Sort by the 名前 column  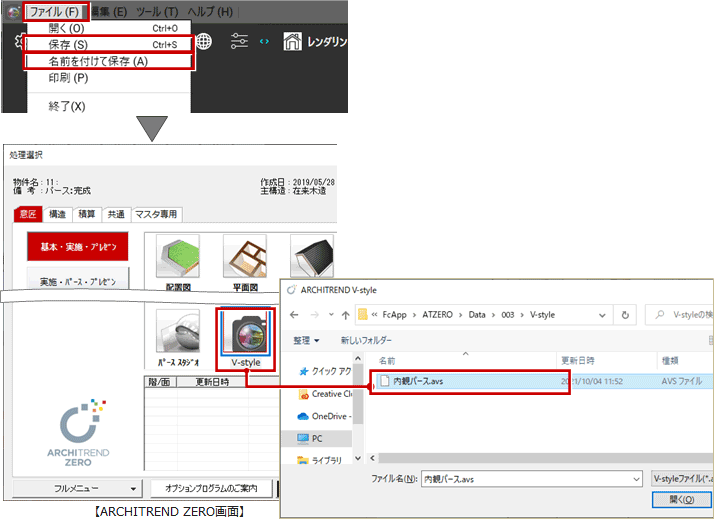[464, 361]
